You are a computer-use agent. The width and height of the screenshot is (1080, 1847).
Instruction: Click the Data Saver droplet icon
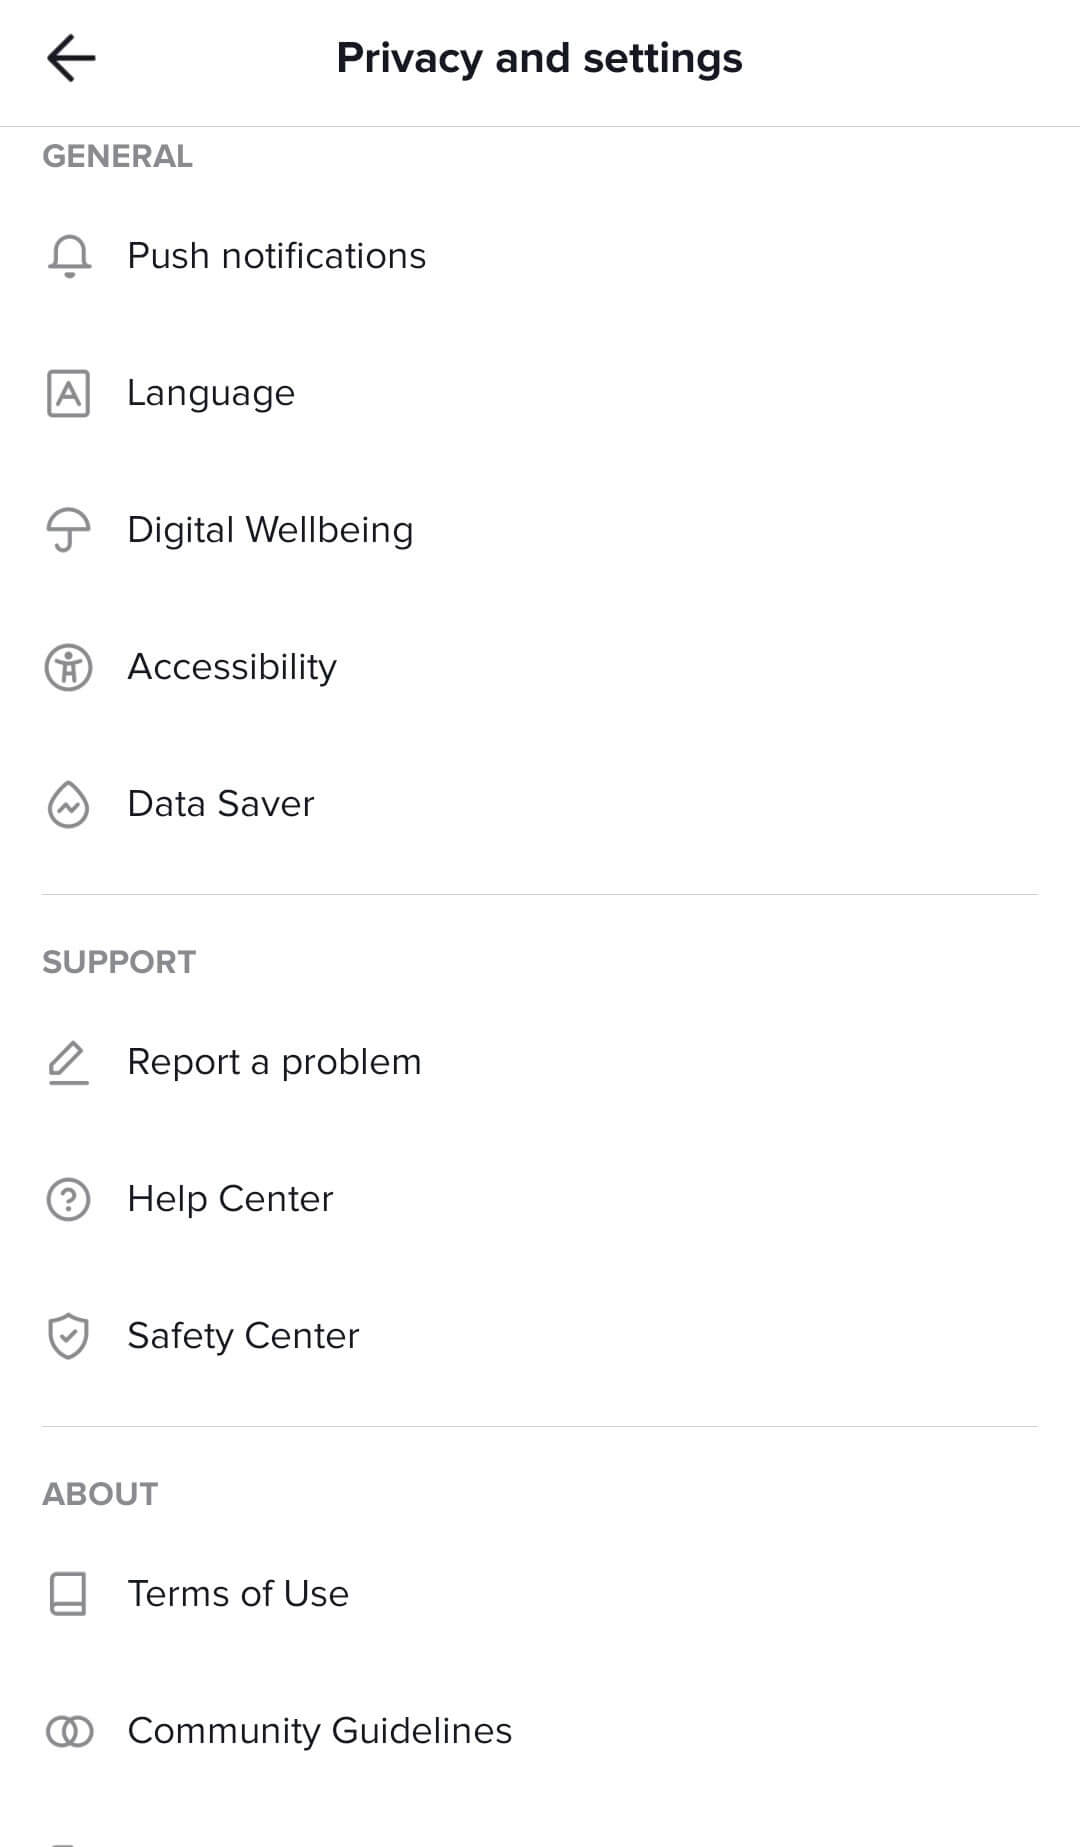(x=68, y=804)
